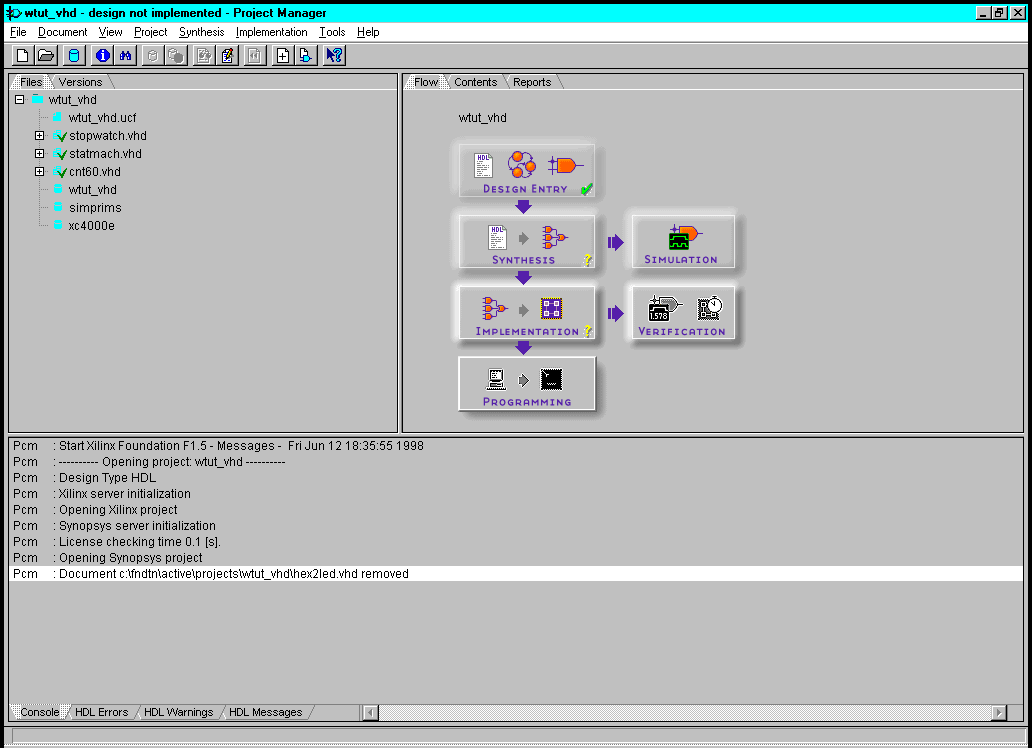Select the wtut_vhd library under cnt60.vhd
Screen dimensions: 1032x748
(92, 190)
